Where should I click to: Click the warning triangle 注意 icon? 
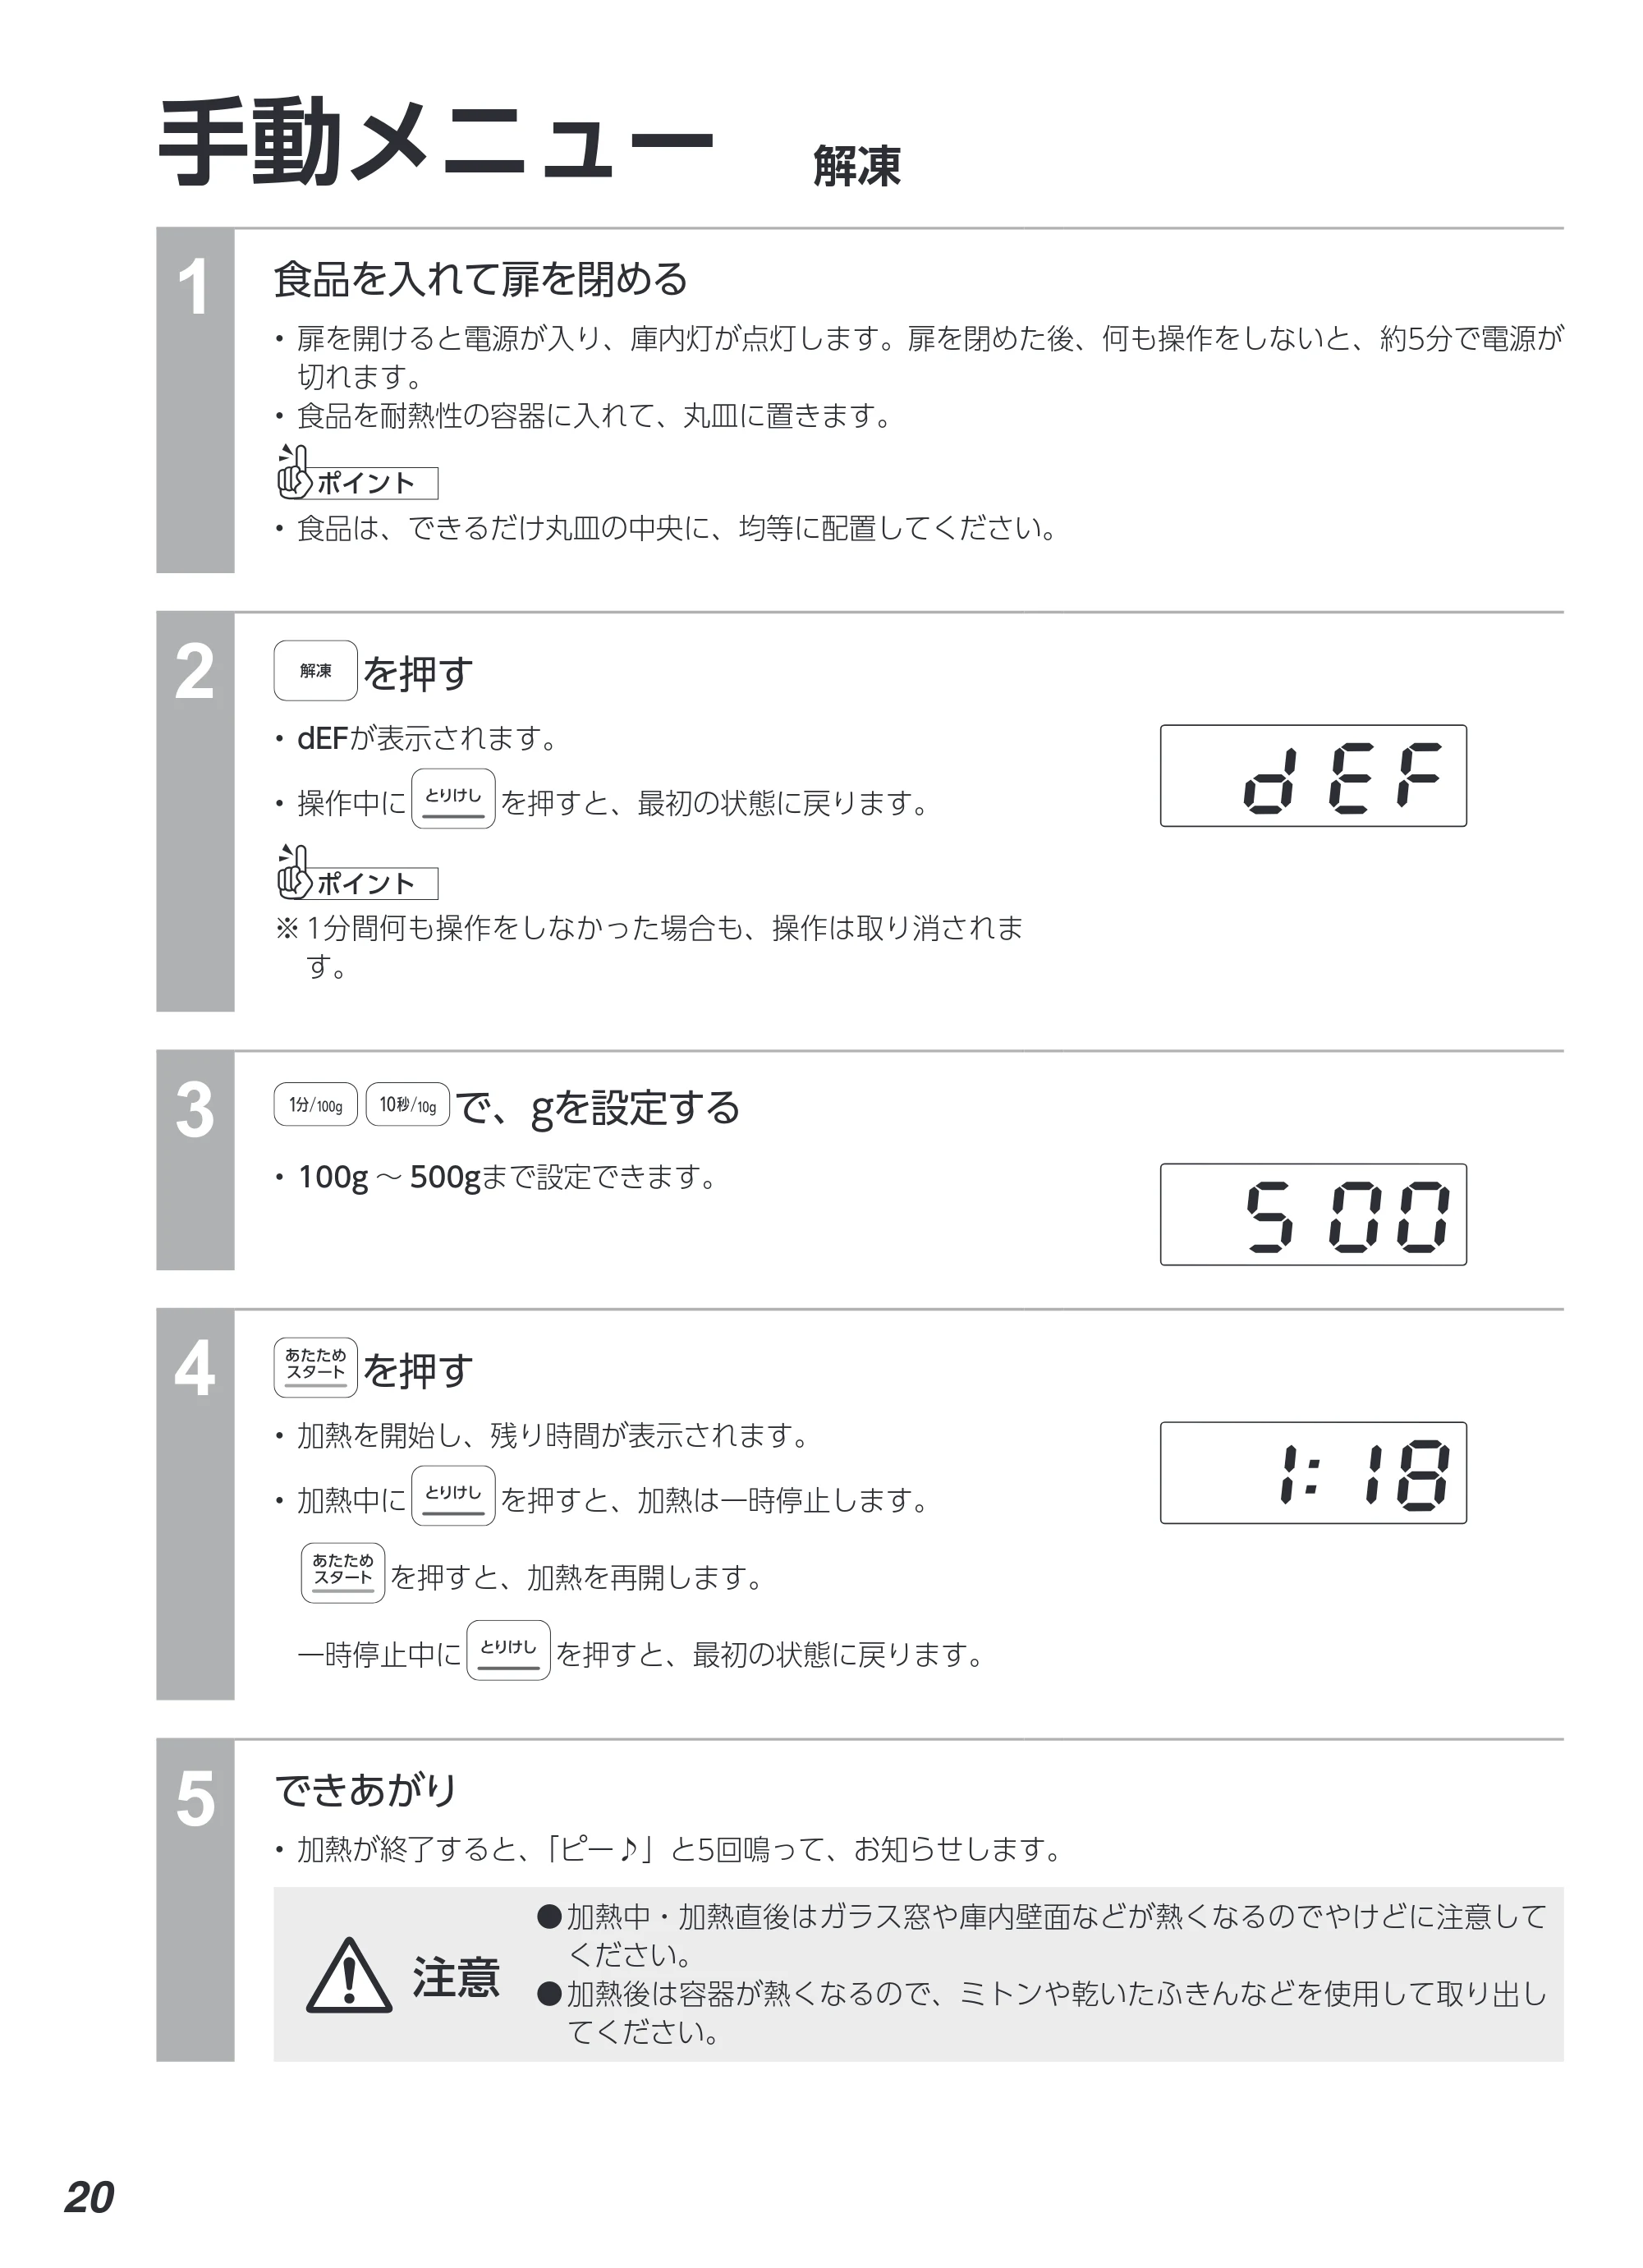(x=348, y=1975)
